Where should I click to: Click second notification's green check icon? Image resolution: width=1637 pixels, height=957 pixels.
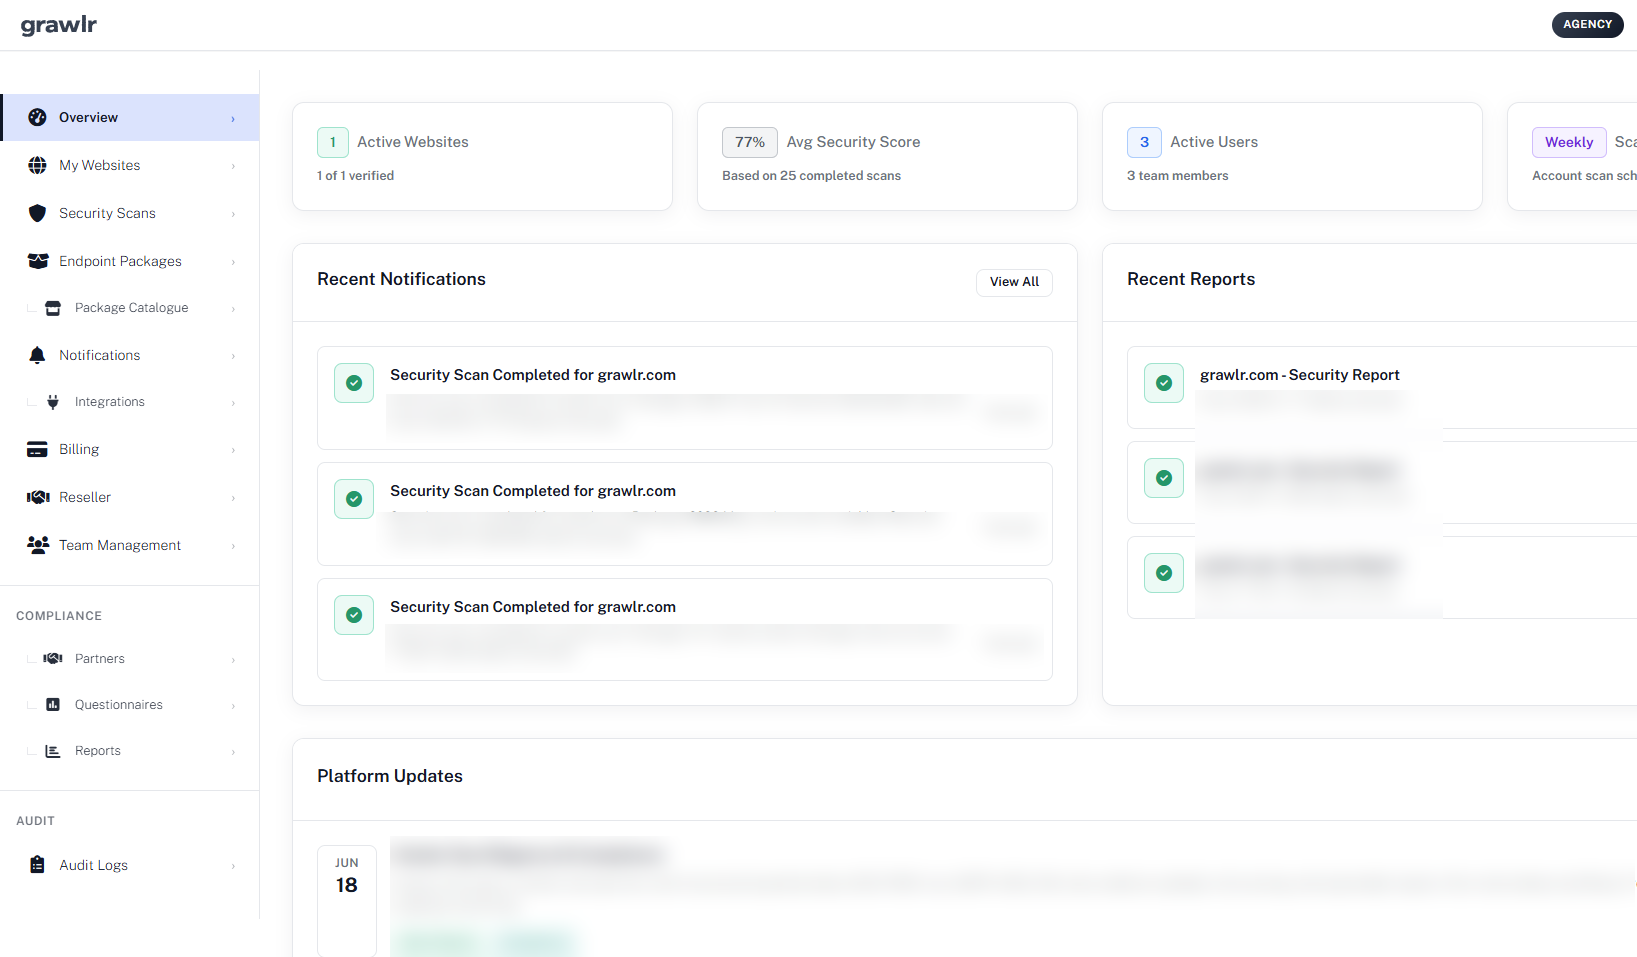point(354,499)
